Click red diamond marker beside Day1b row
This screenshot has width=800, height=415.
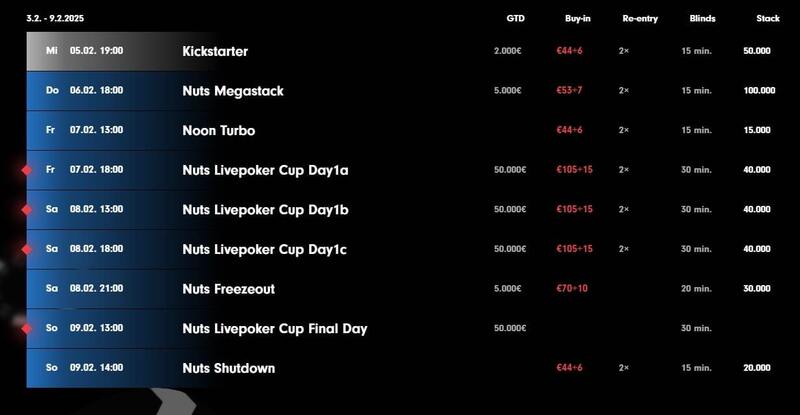coord(27,210)
